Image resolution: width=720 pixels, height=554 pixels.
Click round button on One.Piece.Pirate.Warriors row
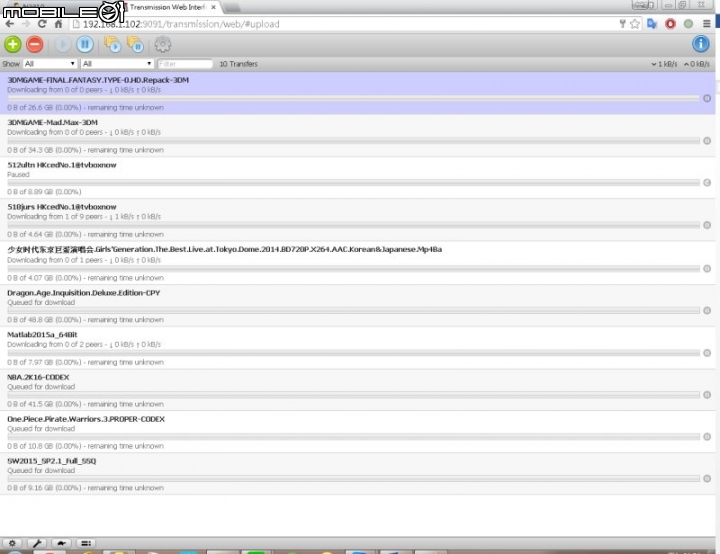click(x=707, y=437)
